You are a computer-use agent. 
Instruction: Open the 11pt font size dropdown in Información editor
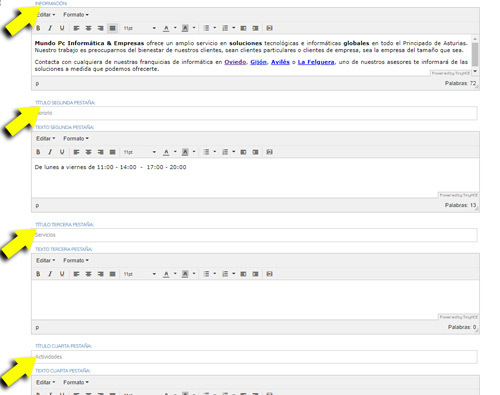(x=139, y=28)
